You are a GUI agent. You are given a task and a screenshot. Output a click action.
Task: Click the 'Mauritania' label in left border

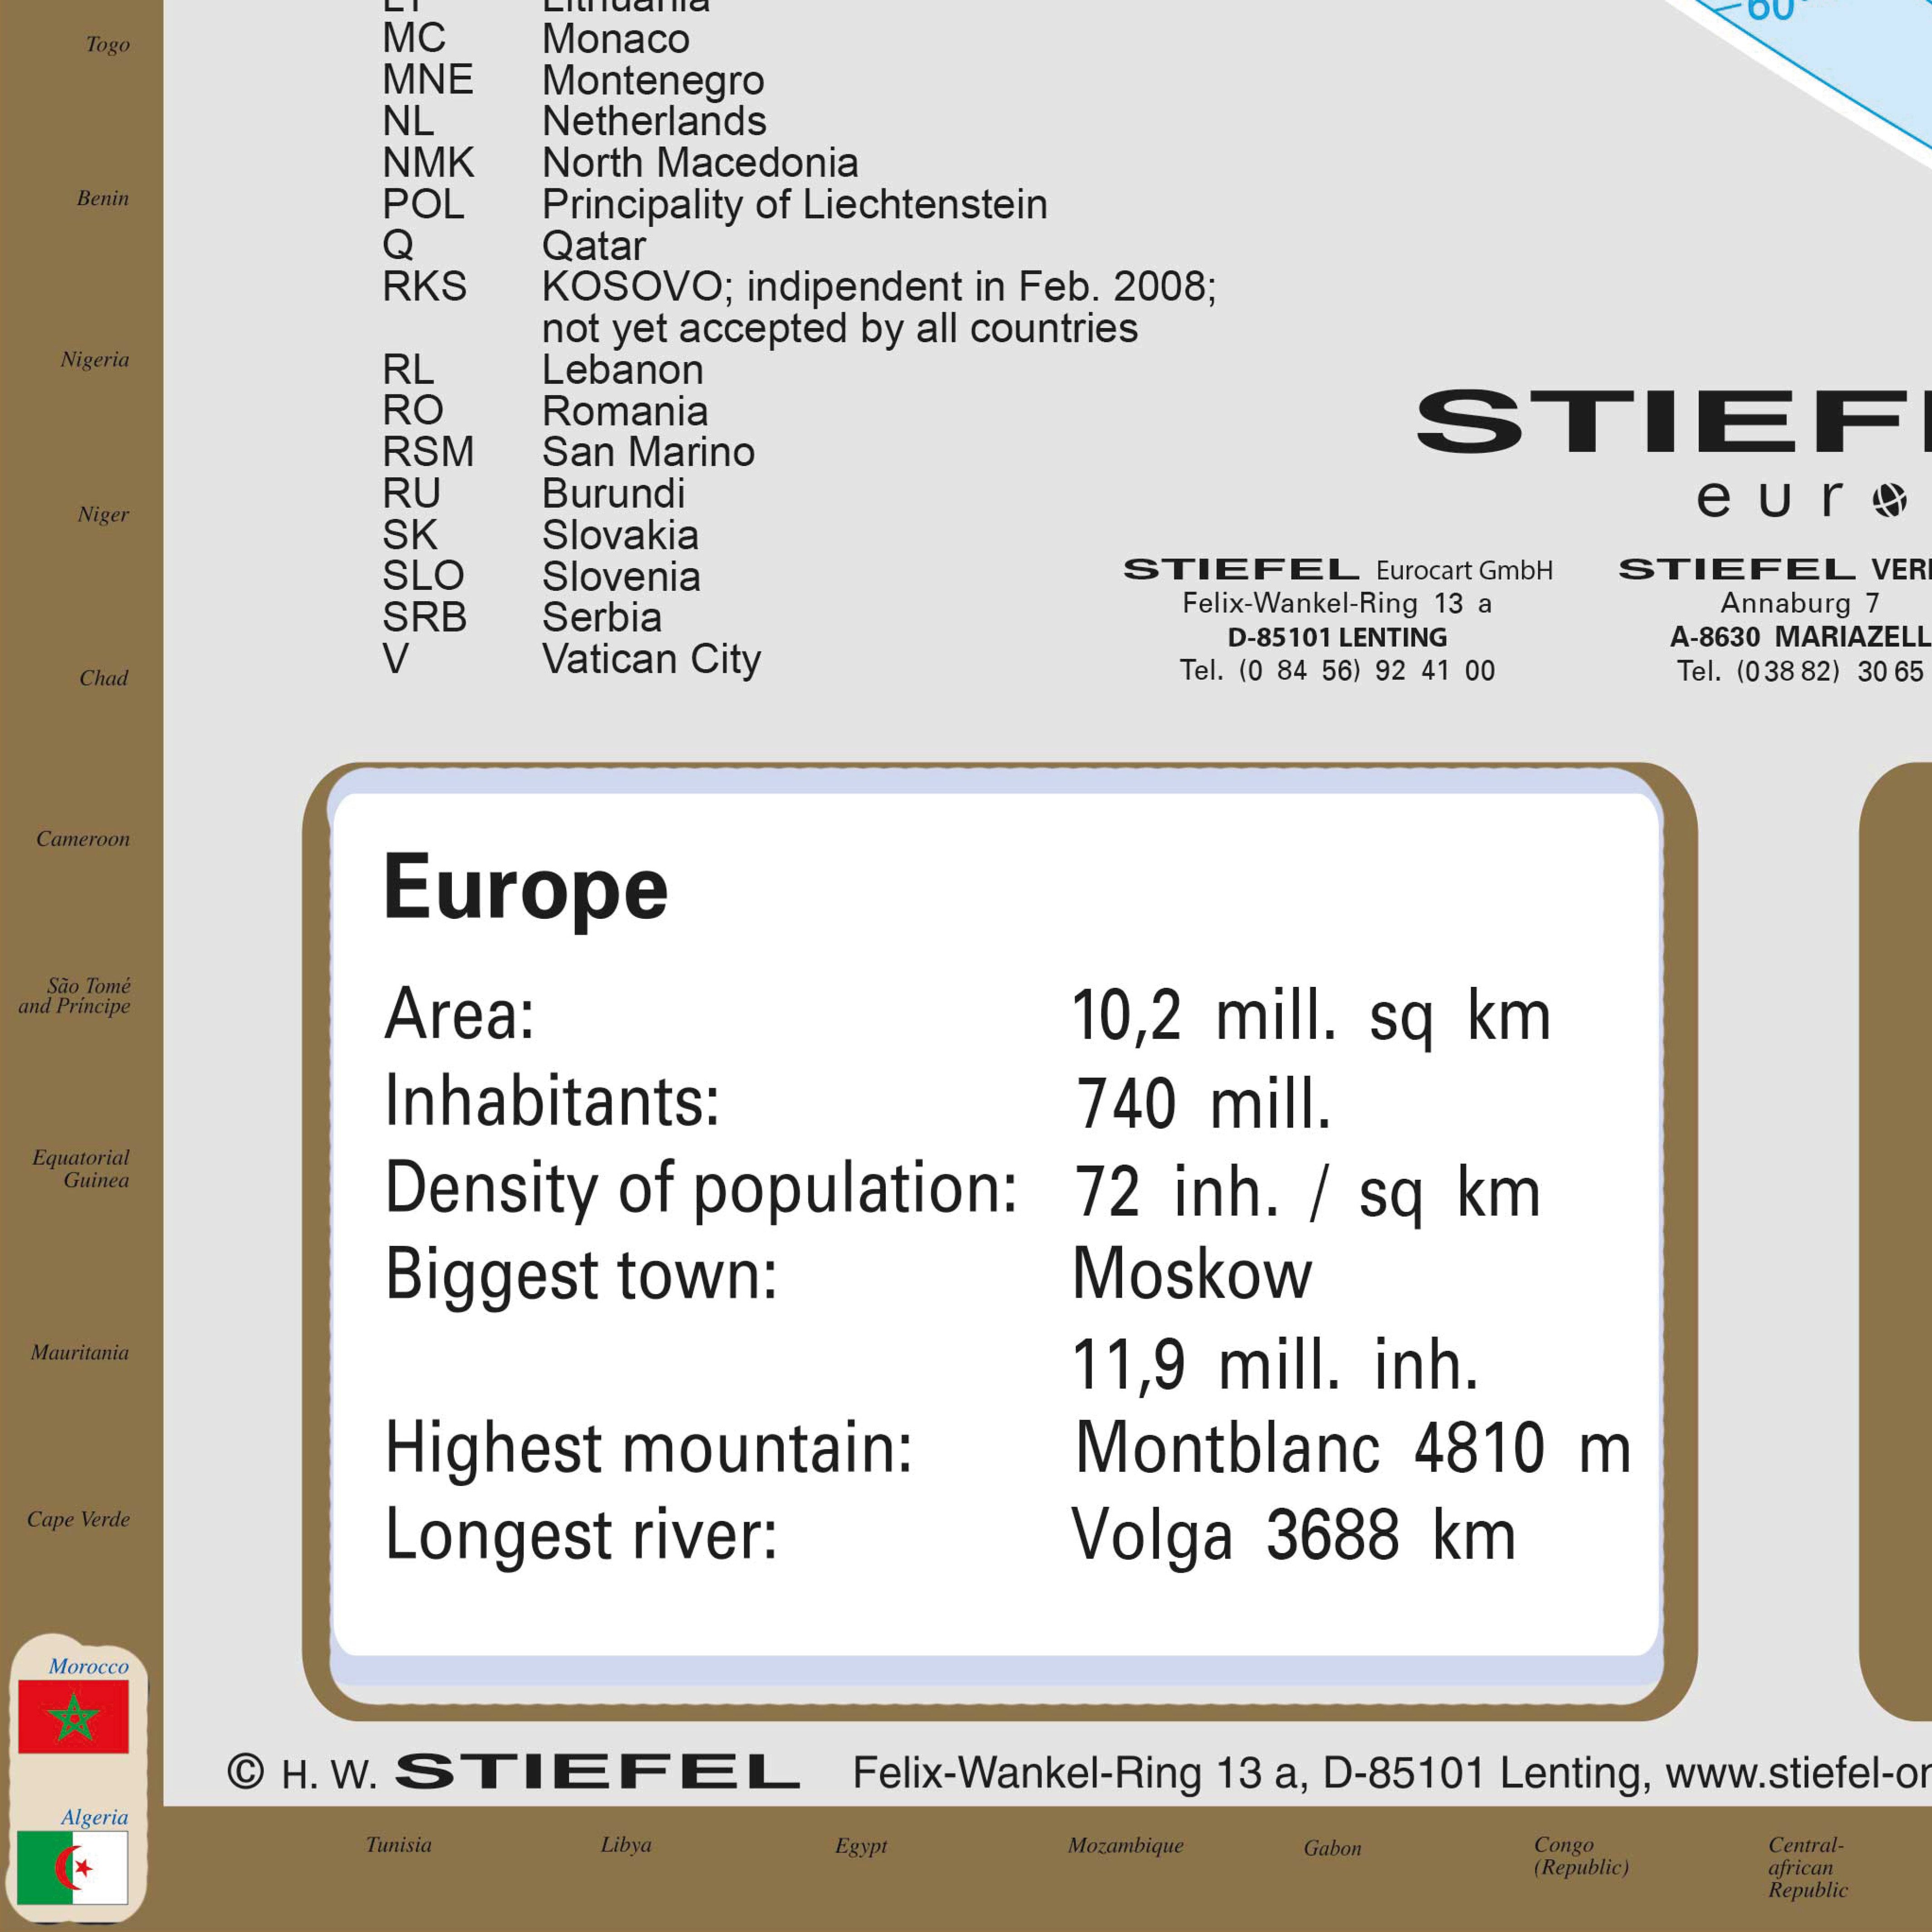[80, 1353]
